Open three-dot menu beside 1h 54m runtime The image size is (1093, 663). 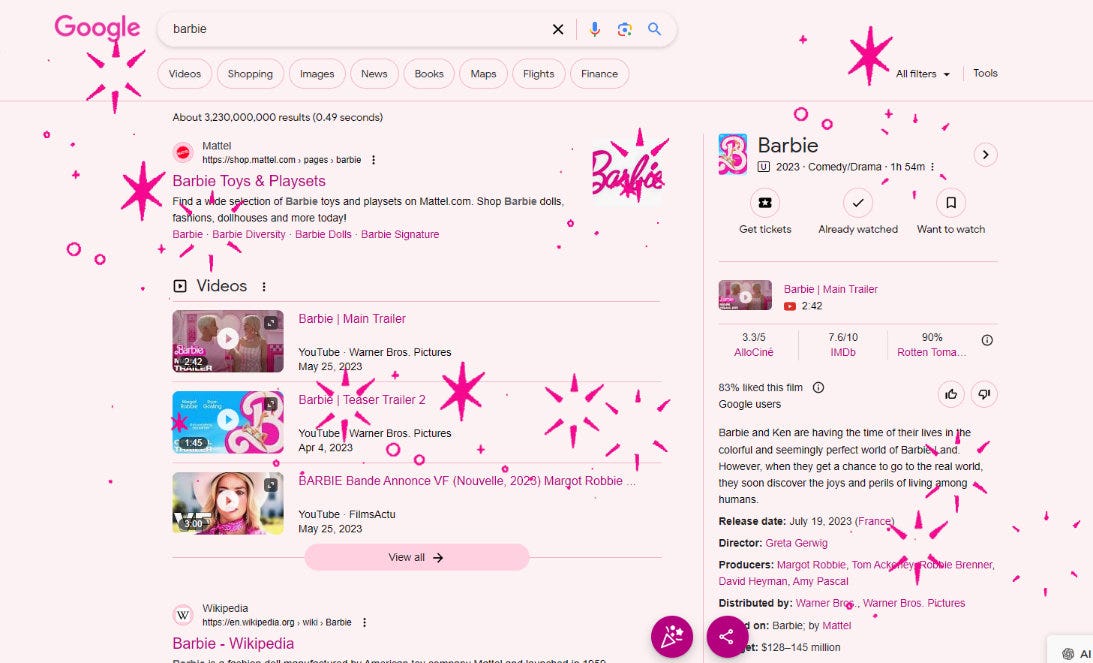(x=933, y=167)
